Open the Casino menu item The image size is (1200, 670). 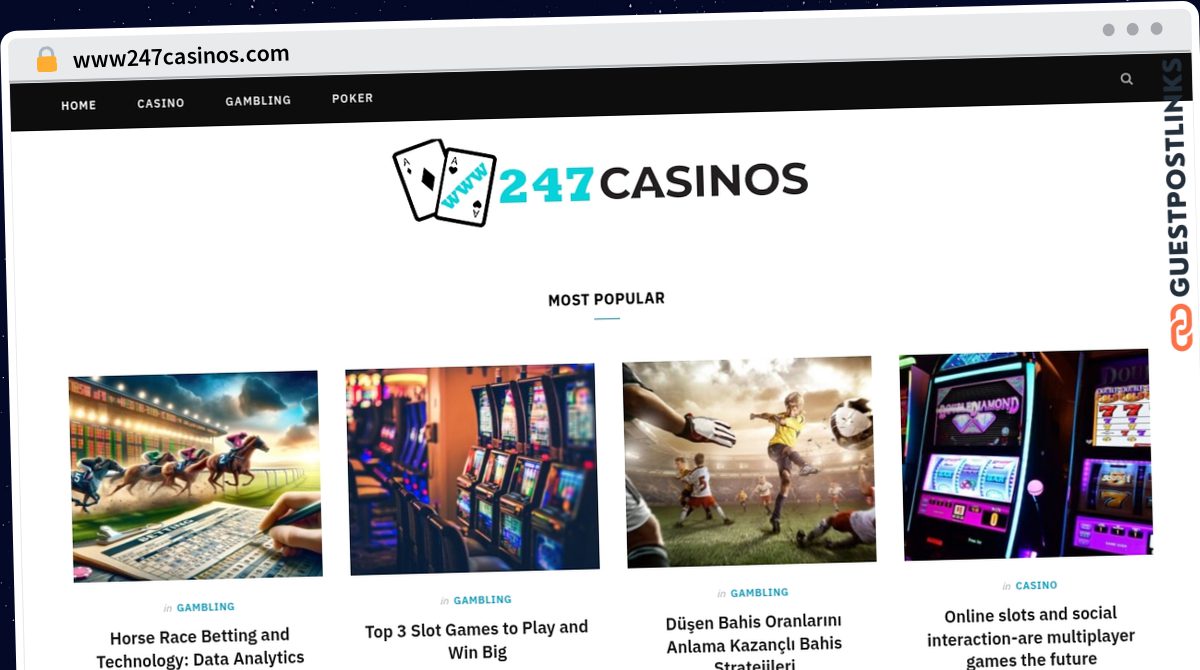pyautogui.click(x=161, y=103)
